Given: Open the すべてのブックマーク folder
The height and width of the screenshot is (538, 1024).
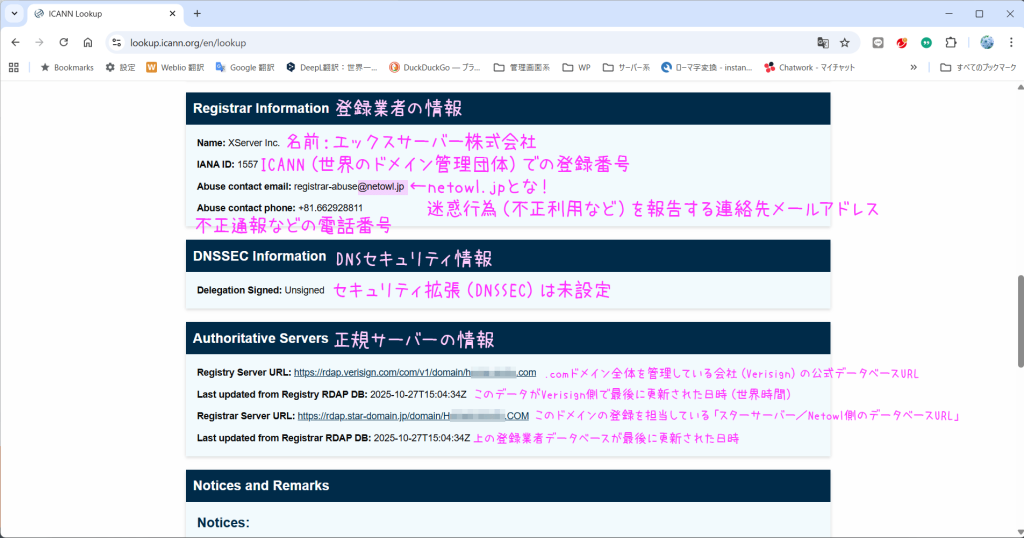Looking at the screenshot, I should 978,67.
